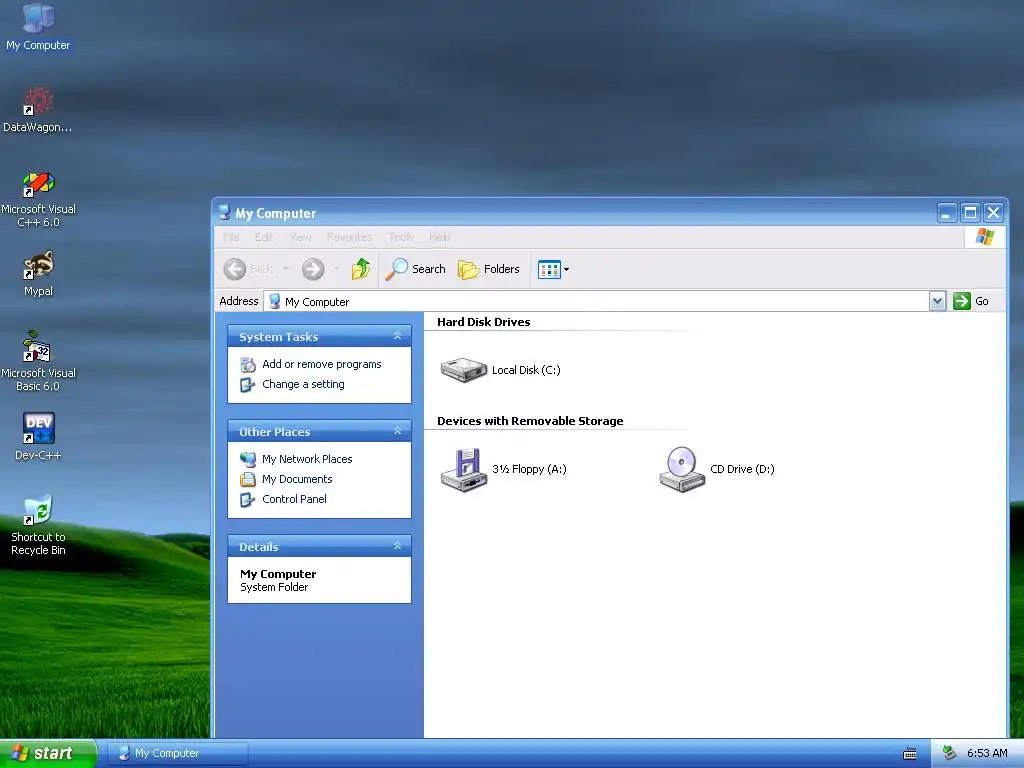Click Add or remove programs link
1024x768 pixels.
pyautogui.click(x=321, y=364)
